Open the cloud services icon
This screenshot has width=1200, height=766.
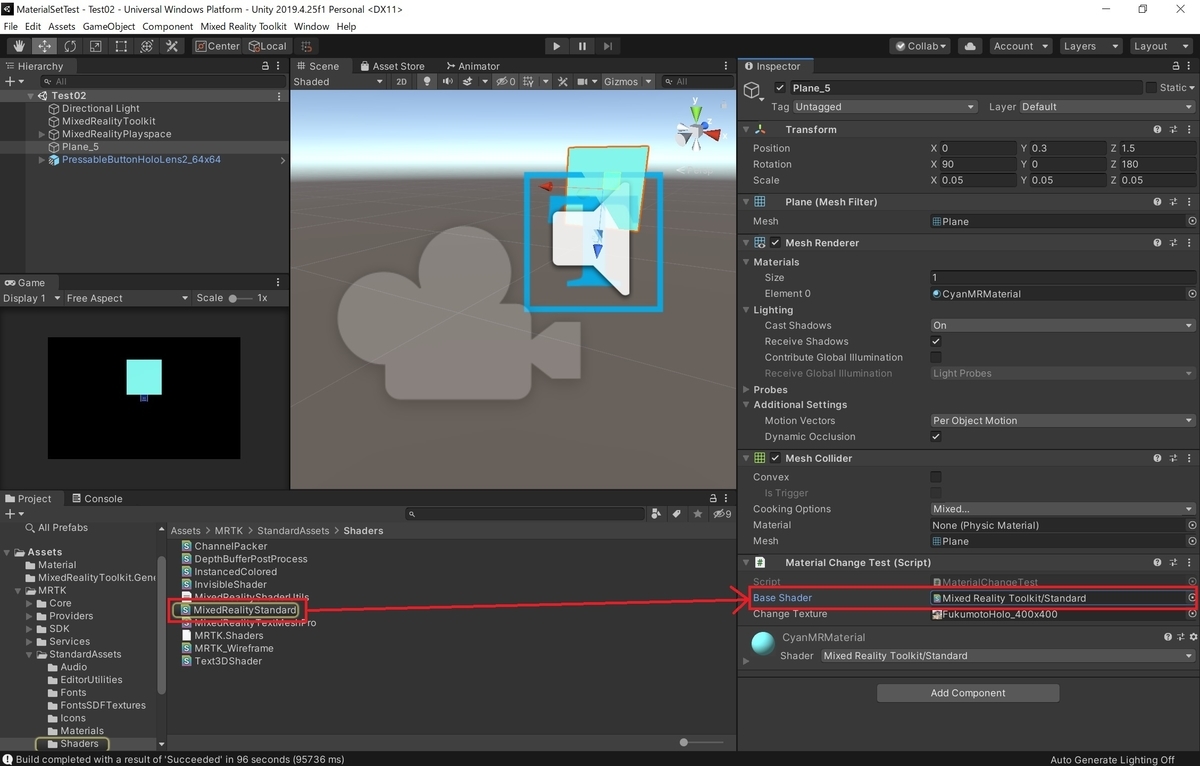pyautogui.click(x=969, y=46)
